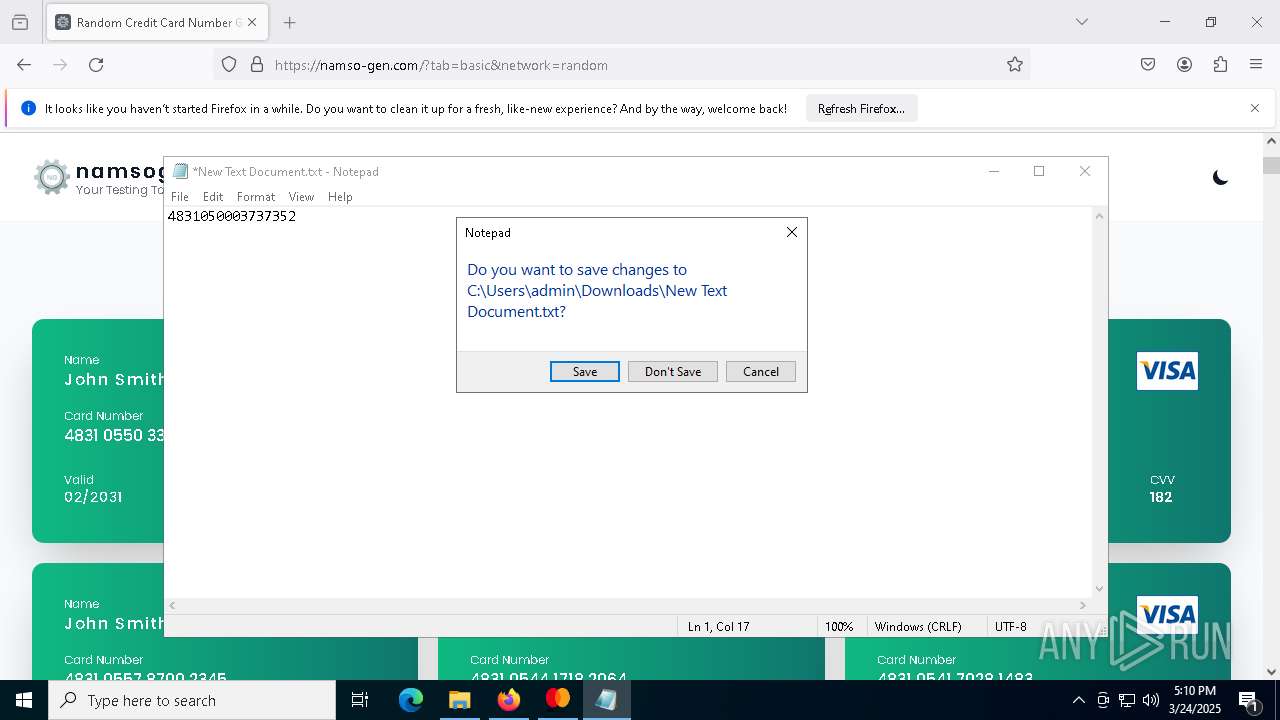Open Firefox recent browsing view icon
The height and width of the screenshot is (720, 1280).
tap(20, 22)
